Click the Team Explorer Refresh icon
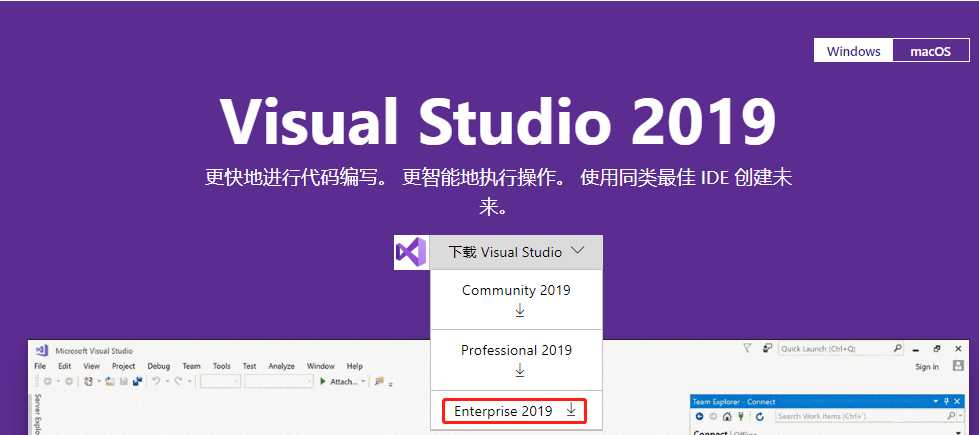 click(760, 416)
